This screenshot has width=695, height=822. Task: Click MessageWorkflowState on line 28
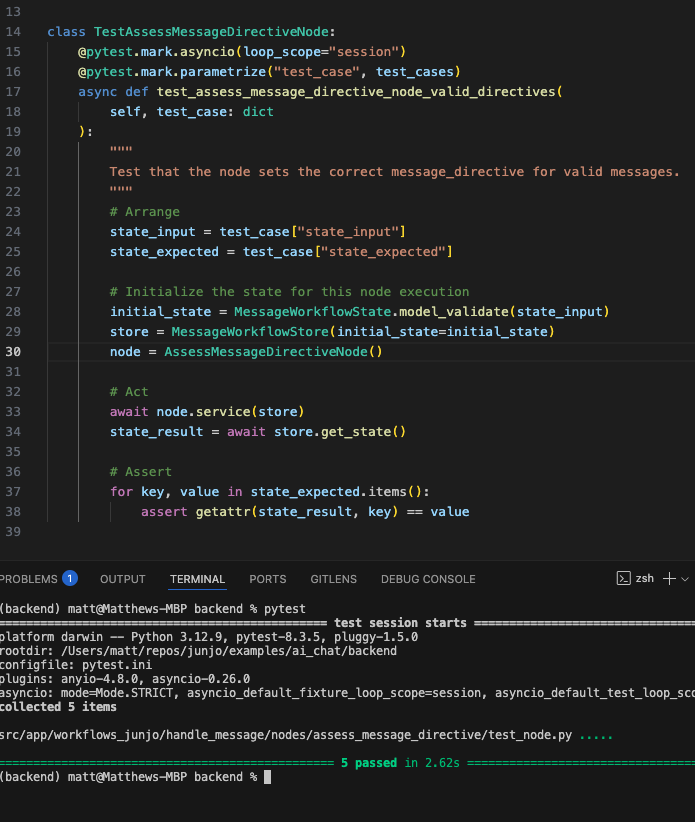[312, 312]
